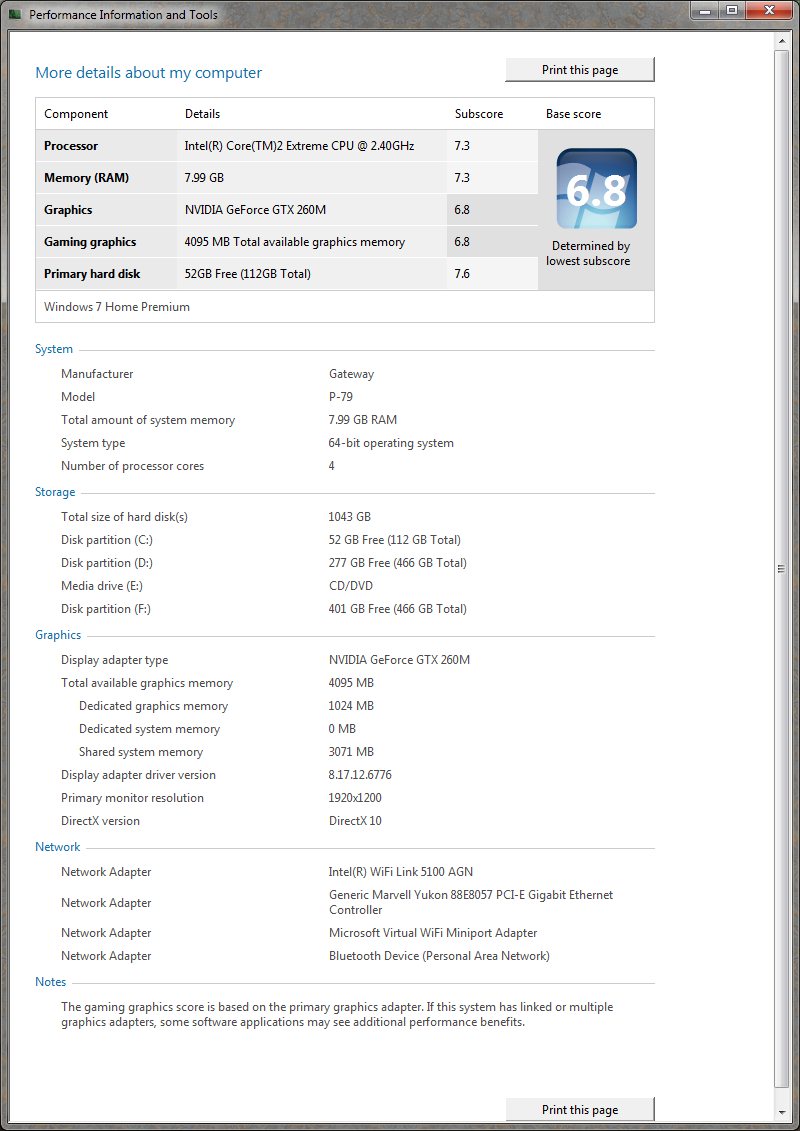Click the Network section heading
This screenshot has width=800, height=1131.
pyautogui.click(x=58, y=847)
